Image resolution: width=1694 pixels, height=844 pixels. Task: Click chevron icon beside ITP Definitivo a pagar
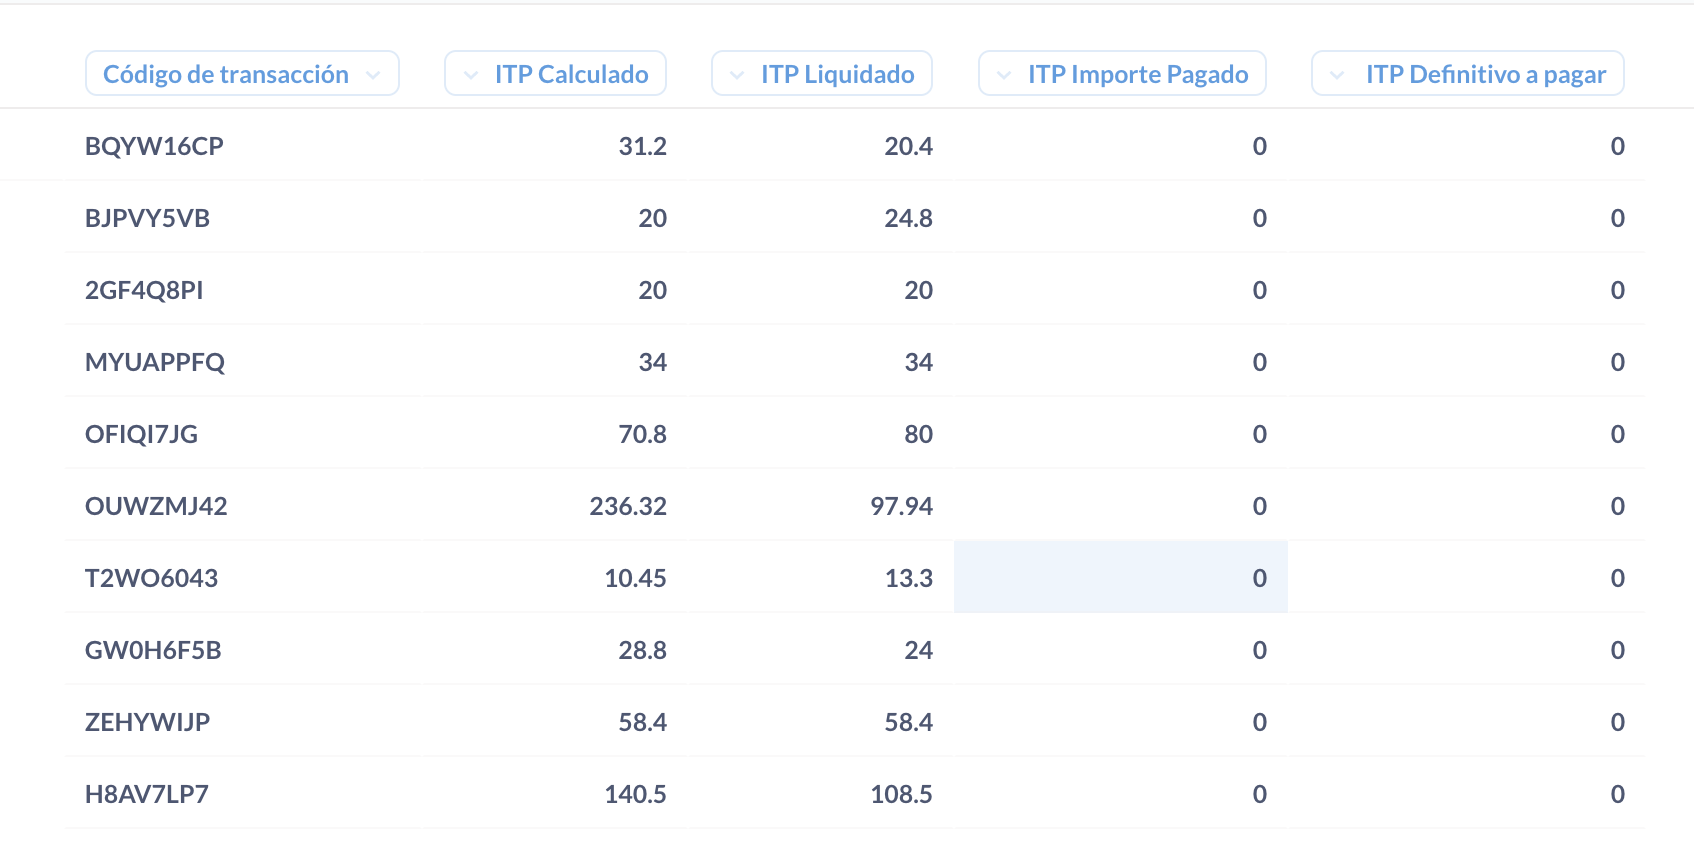[x=1337, y=75]
